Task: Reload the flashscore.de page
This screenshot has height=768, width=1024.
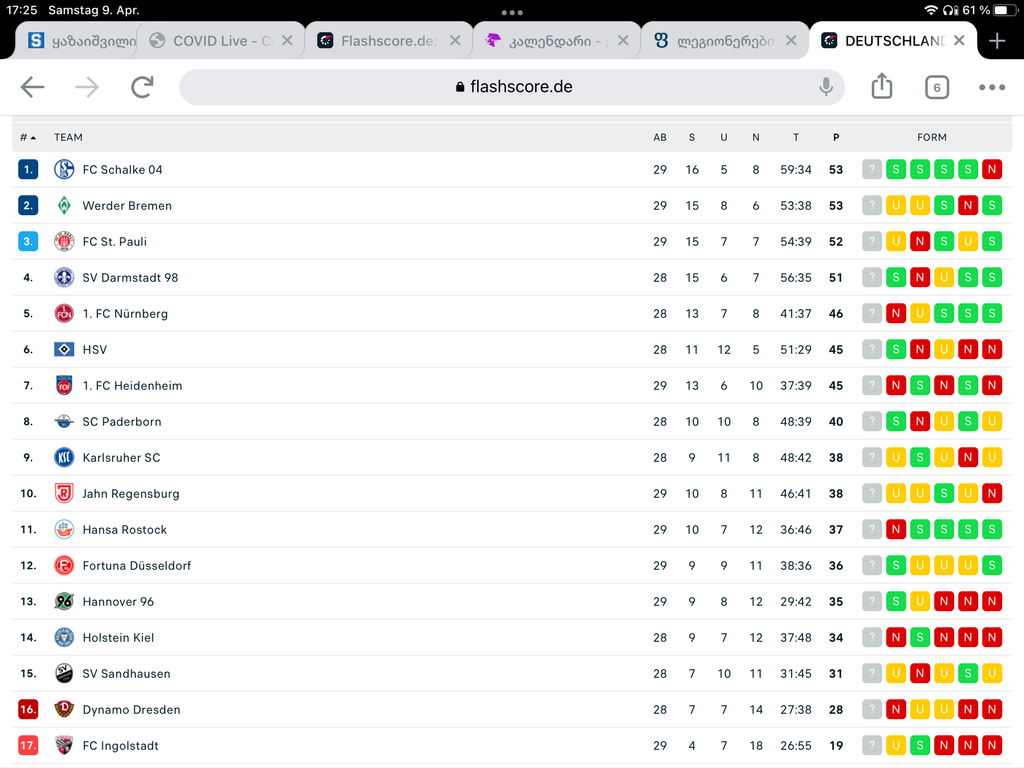Action: [x=142, y=87]
